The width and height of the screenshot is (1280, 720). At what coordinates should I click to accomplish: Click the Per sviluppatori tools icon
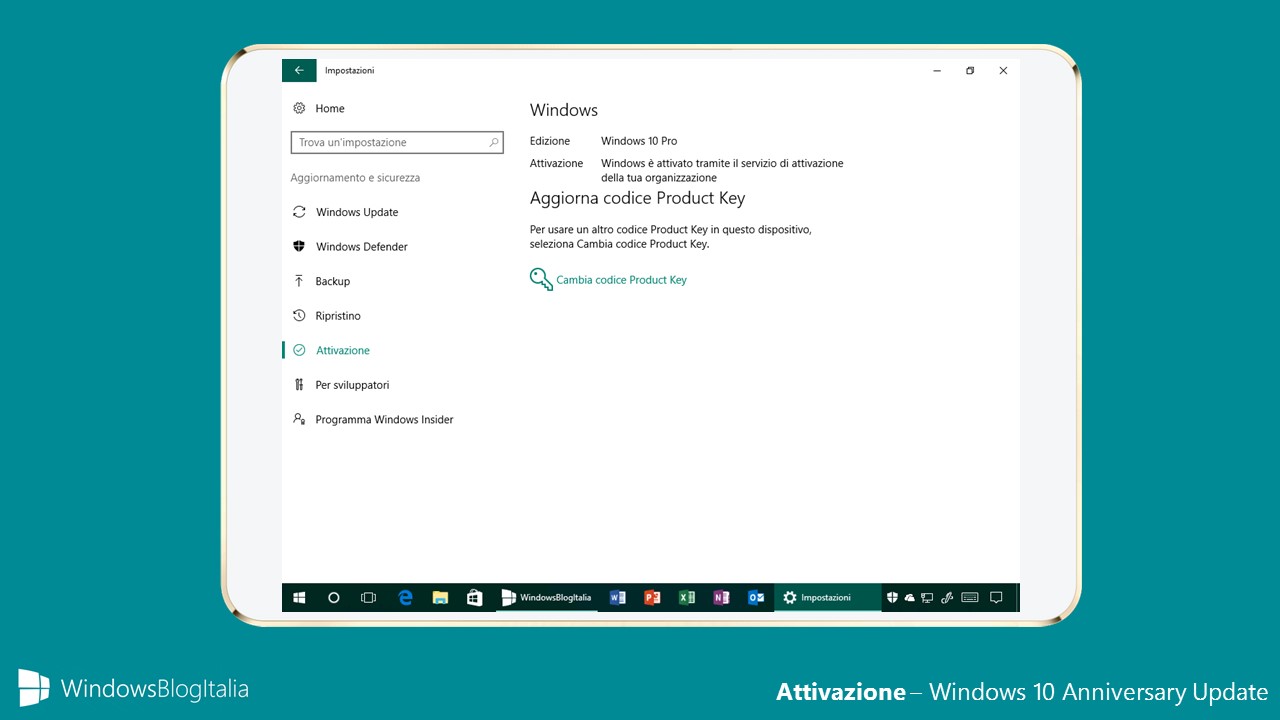pyautogui.click(x=299, y=385)
